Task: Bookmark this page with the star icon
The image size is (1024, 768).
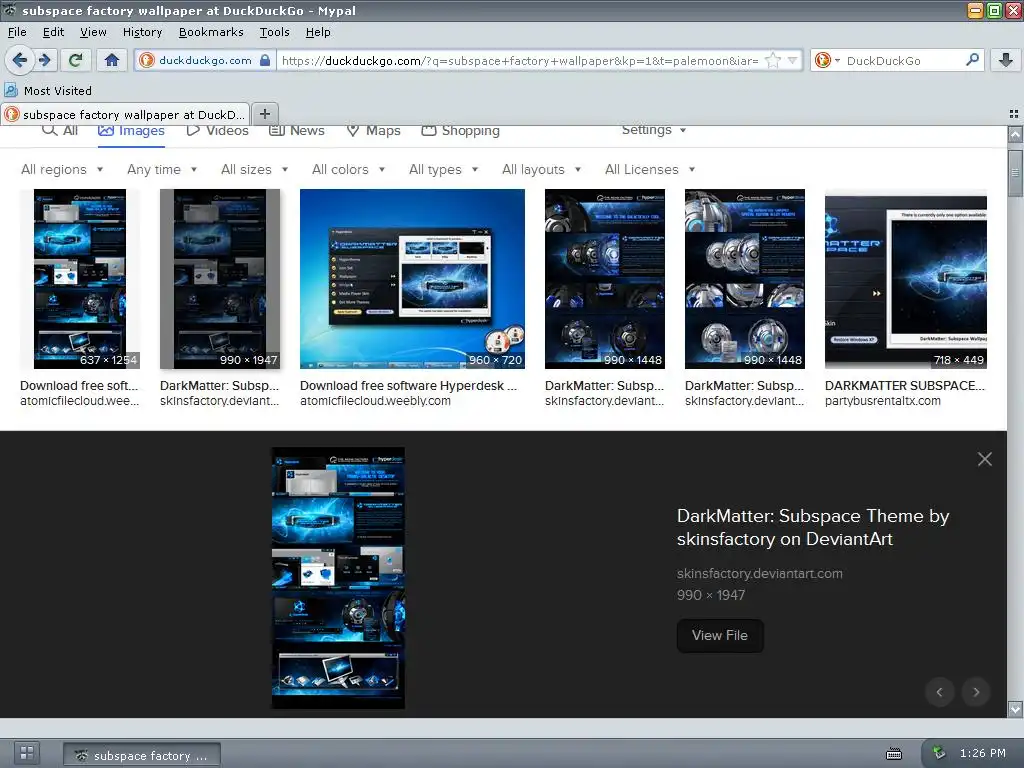Action: pos(773,60)
